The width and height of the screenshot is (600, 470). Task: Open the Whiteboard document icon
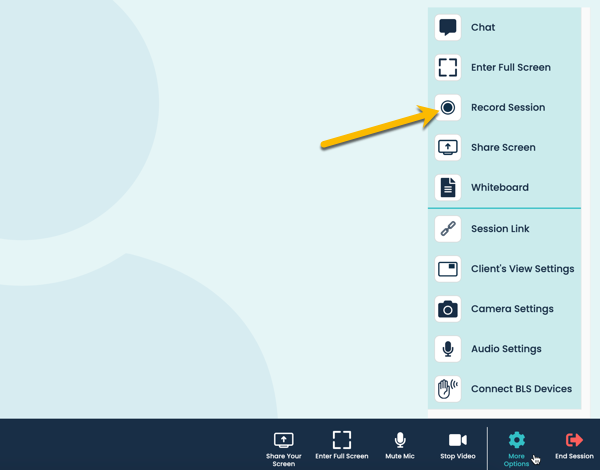(x=448, y=188)
